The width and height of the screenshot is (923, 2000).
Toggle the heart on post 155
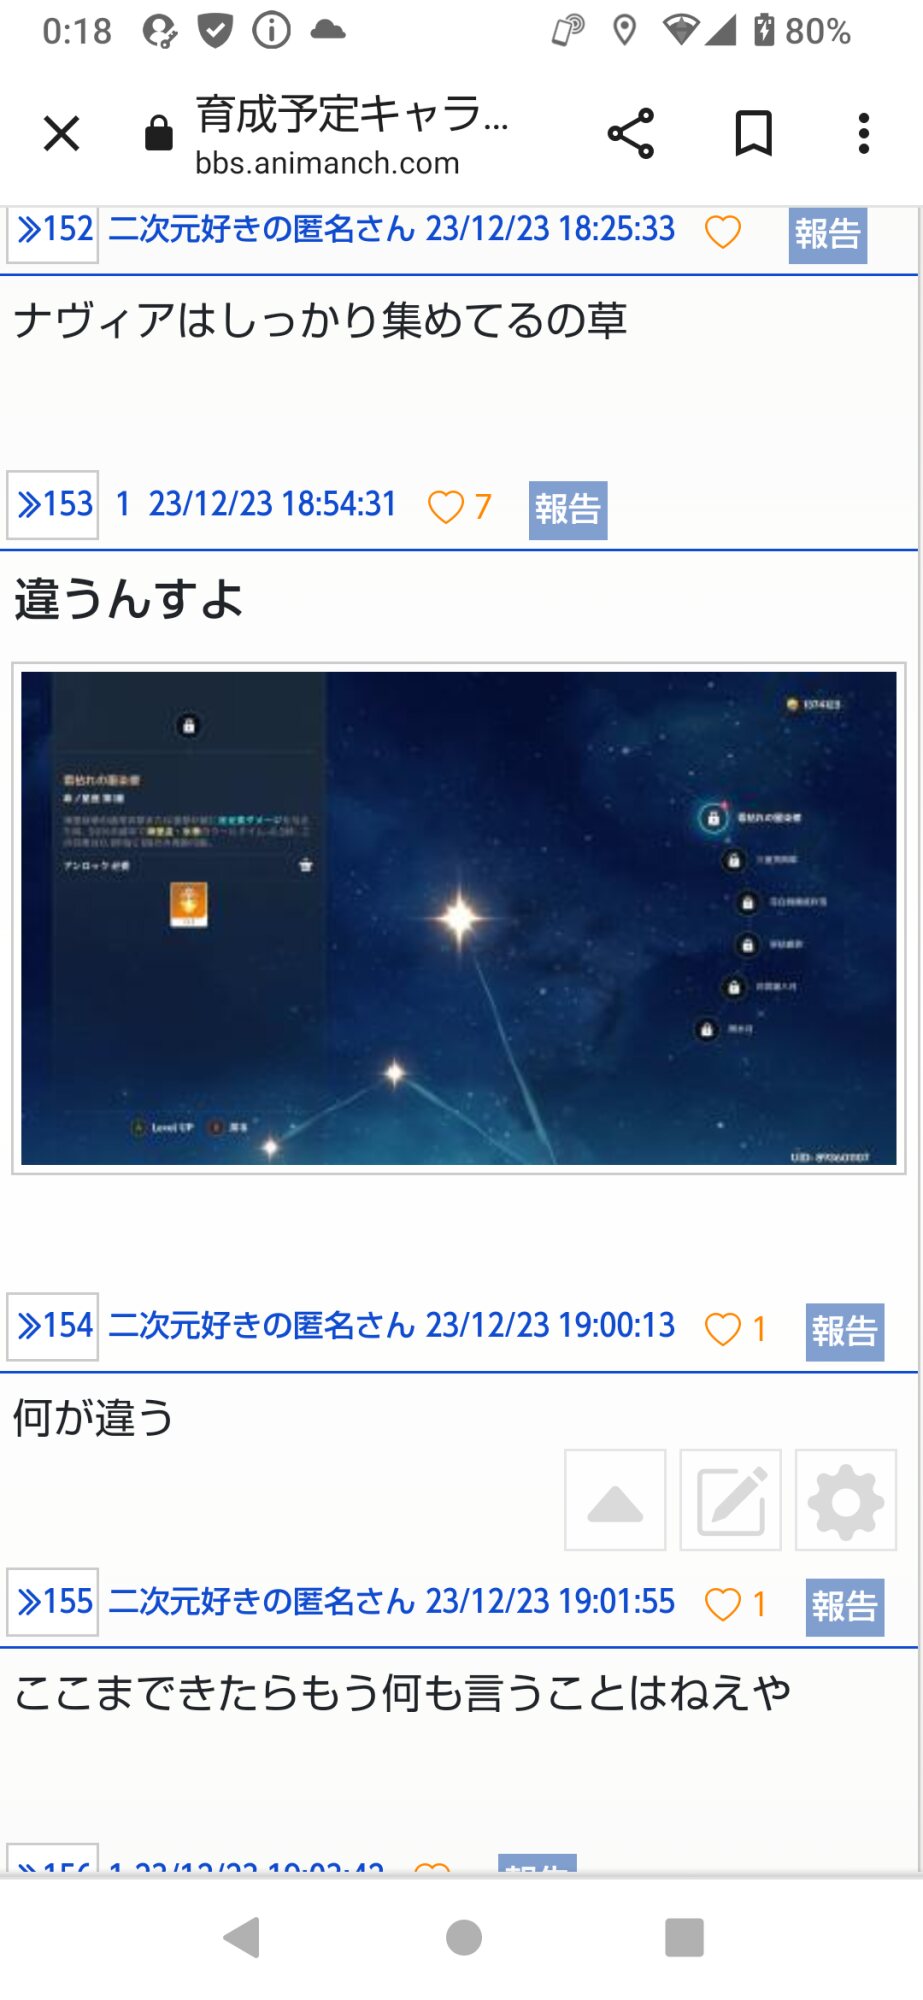pyautogui.click(x=723, y=1603)
